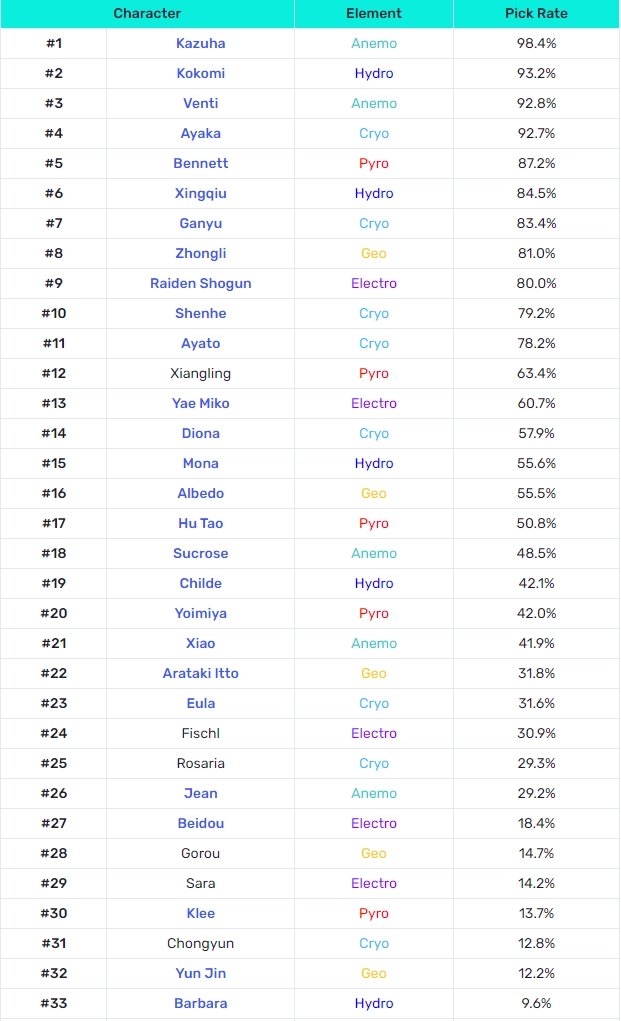Click the Pick Rate column header
This screenshot has width=621, height=1021.
pos(536,13)
